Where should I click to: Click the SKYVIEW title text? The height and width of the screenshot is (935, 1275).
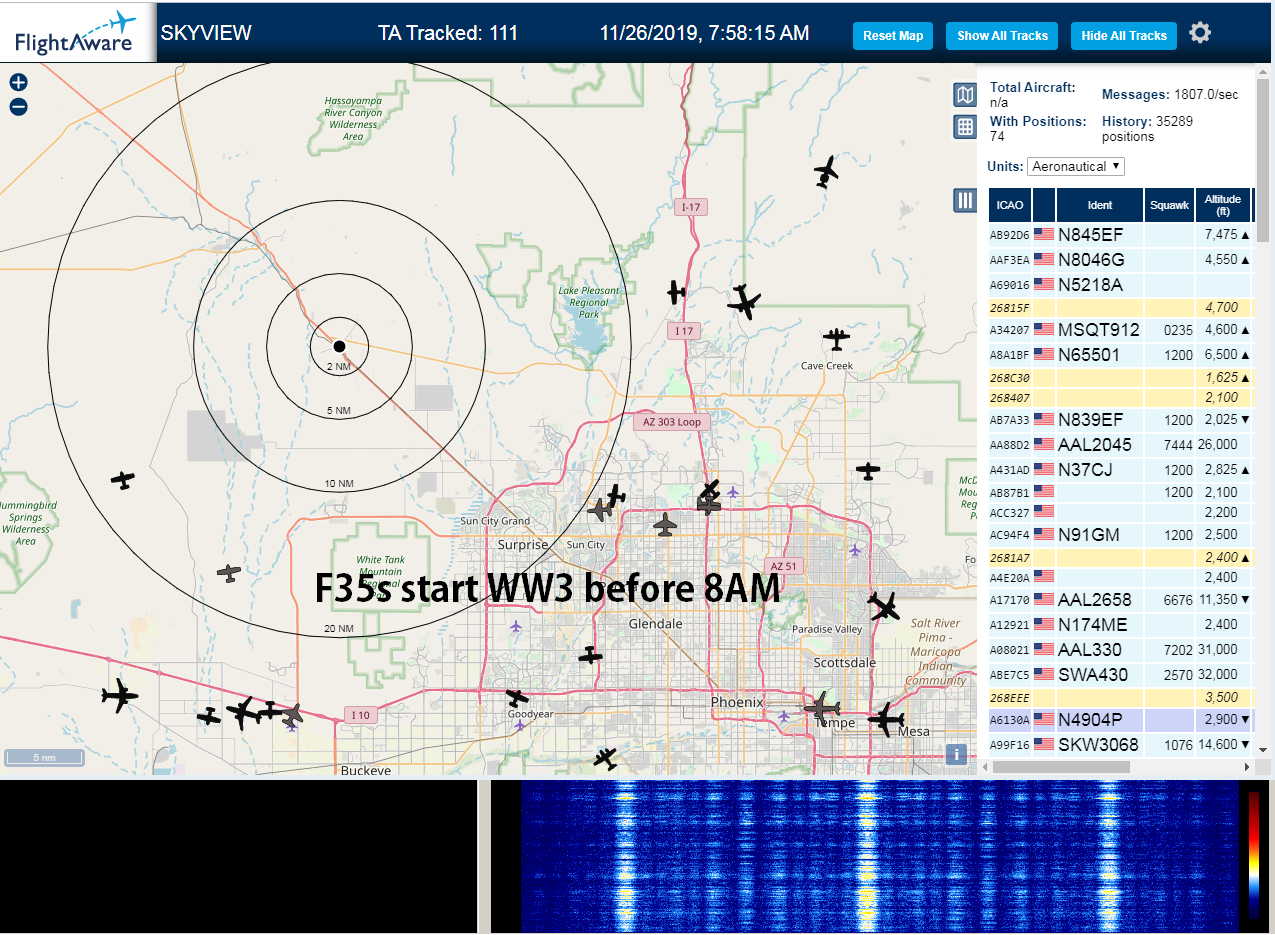tap(206, 32)
